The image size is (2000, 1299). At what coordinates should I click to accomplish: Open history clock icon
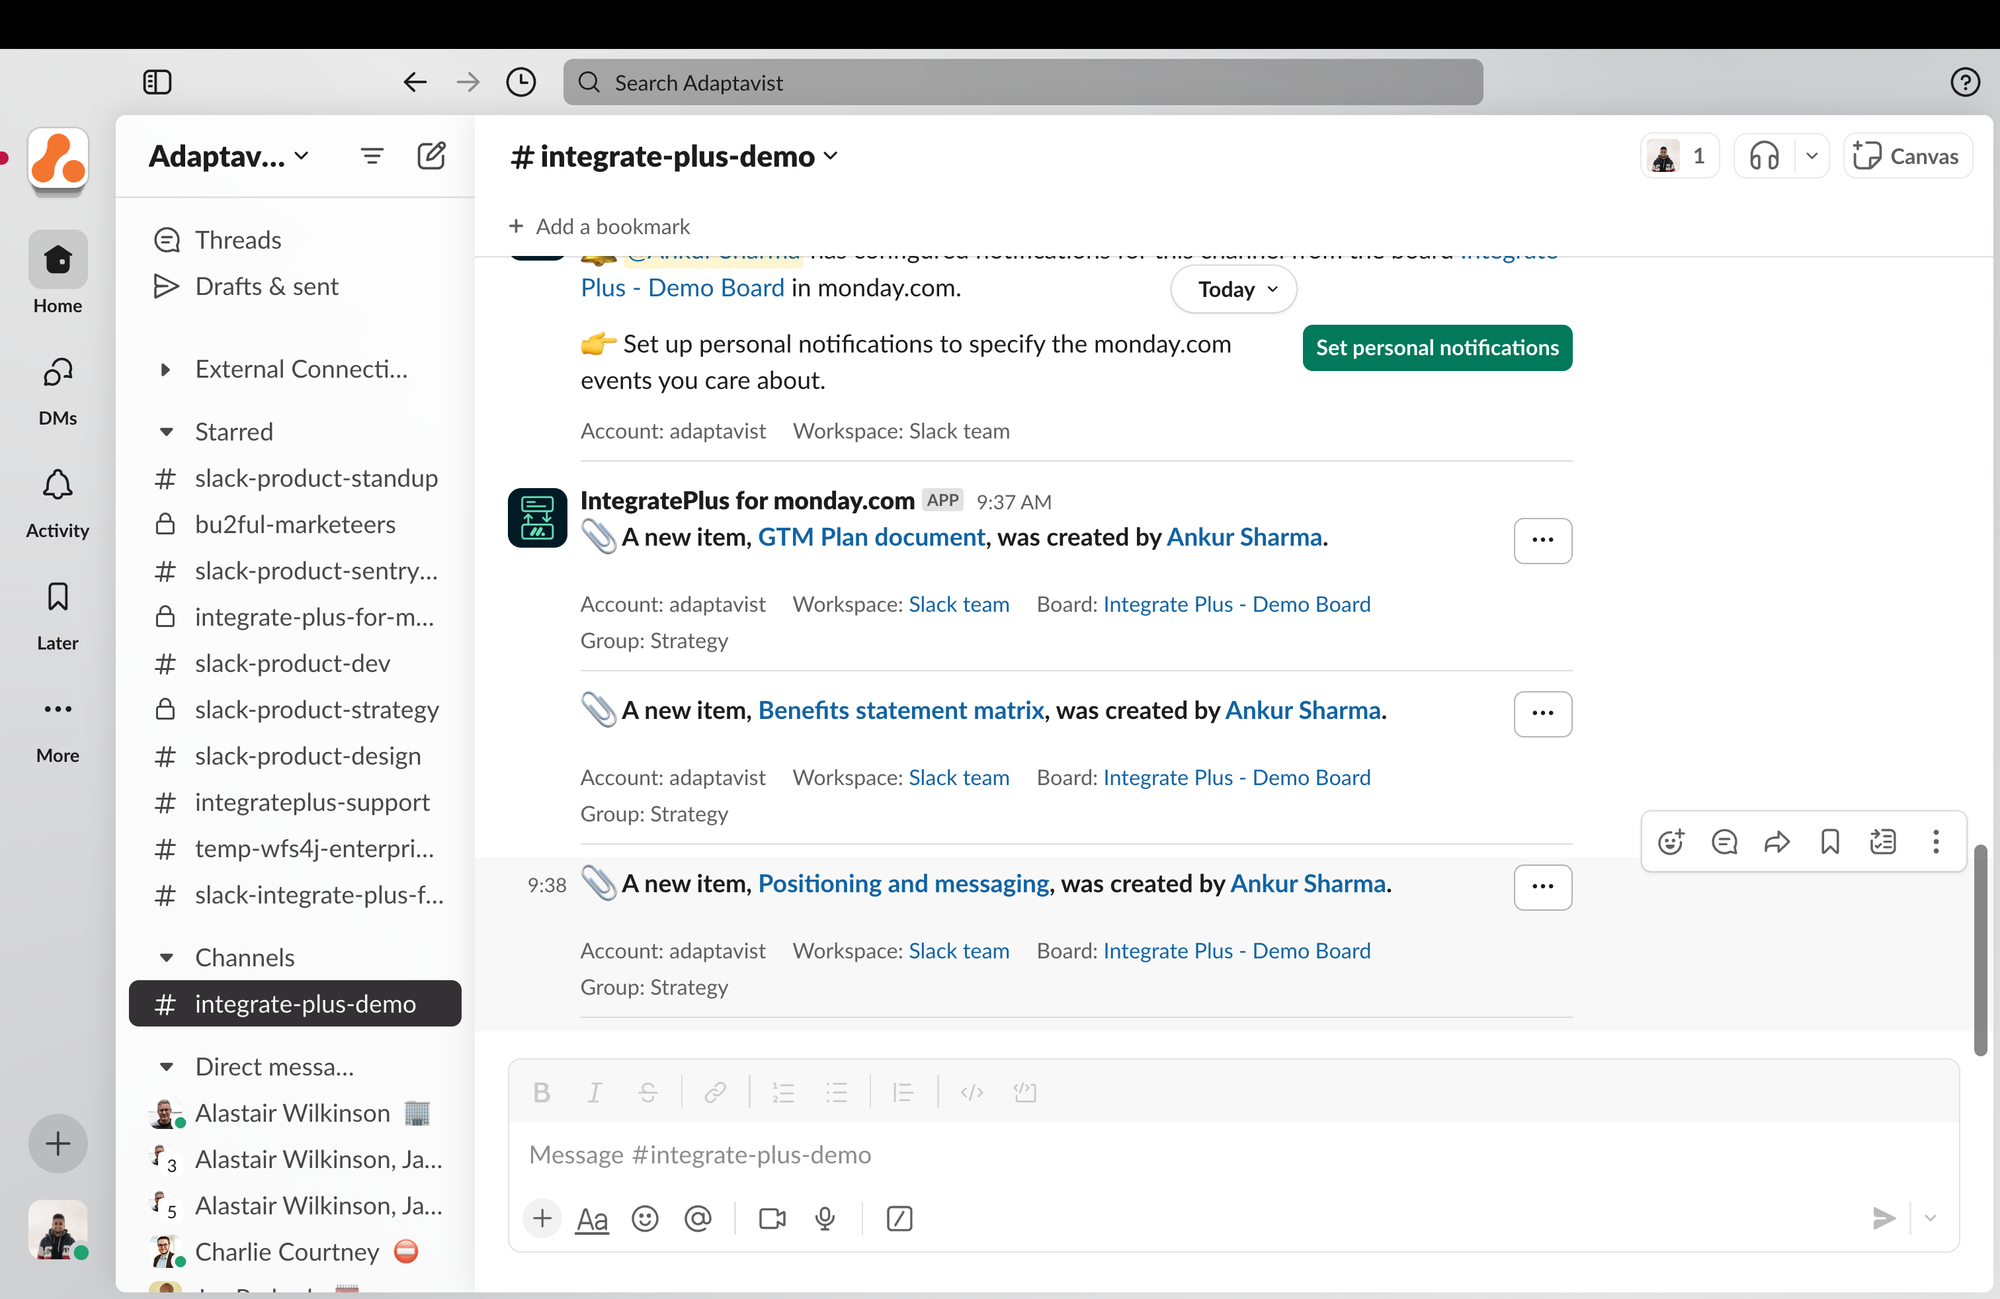[x=521, y=82]
